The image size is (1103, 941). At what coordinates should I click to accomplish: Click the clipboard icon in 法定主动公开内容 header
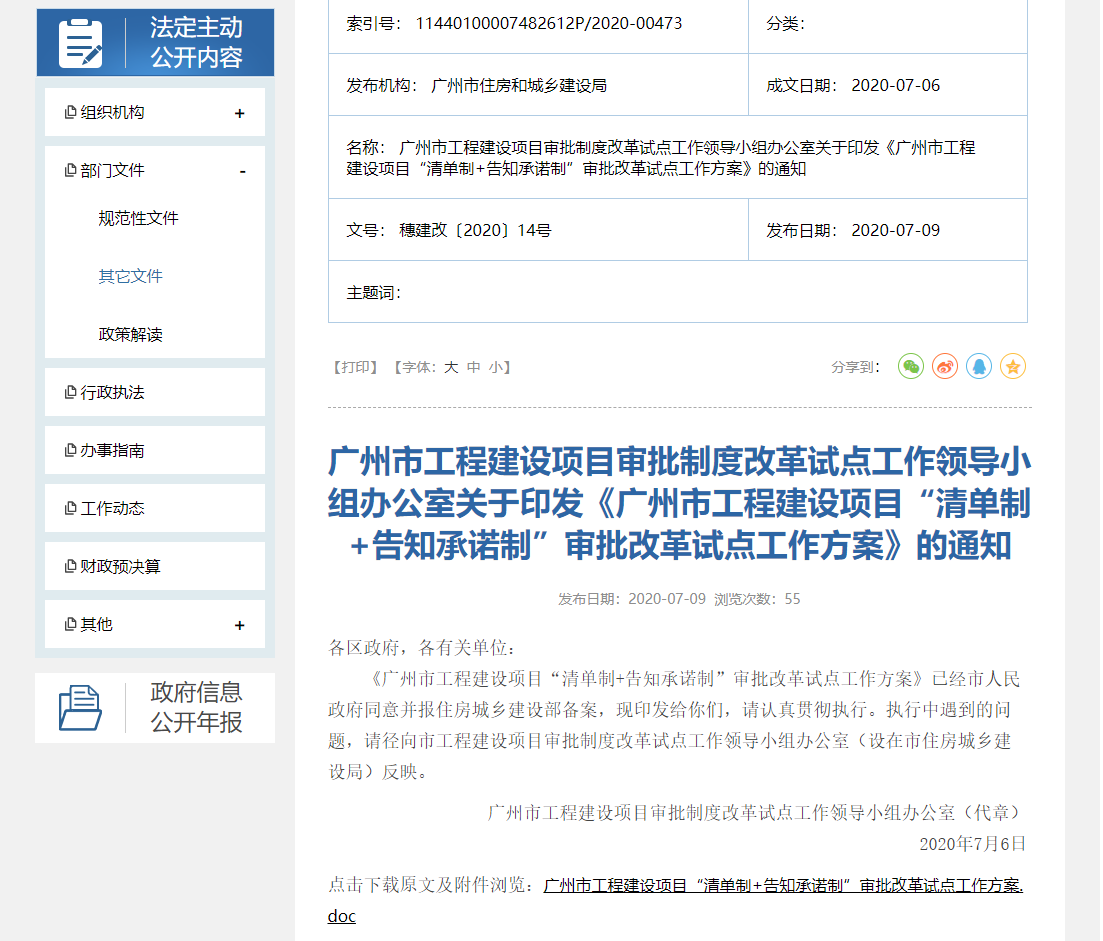81,43
